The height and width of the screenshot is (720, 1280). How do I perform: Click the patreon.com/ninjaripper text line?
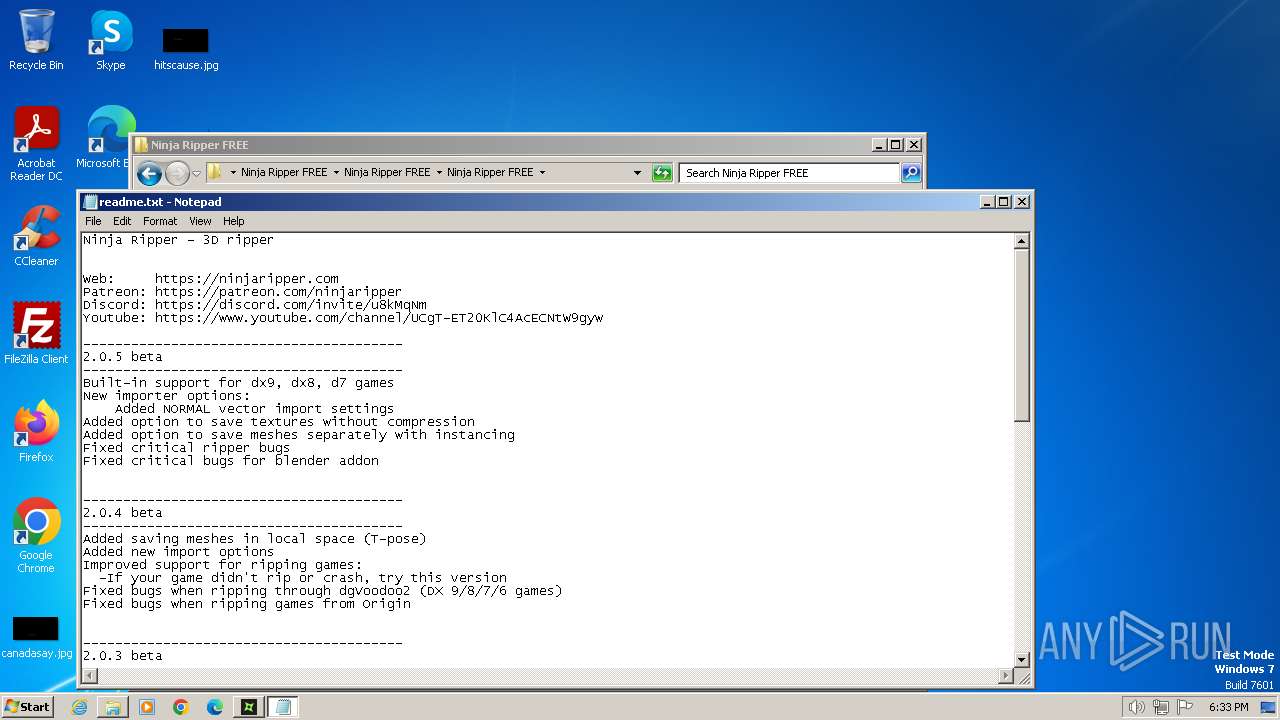tap(242, 292)
